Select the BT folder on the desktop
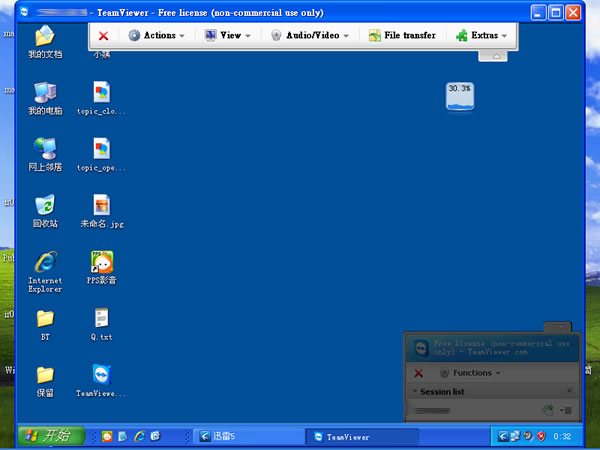600x450 pixels. pyautogui.click(x=45, y=319)
